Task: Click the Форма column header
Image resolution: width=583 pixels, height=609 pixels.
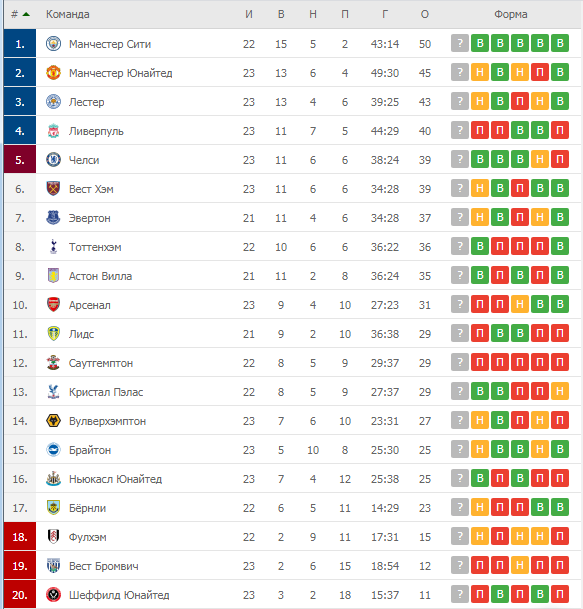Action: (x=510, y=14)
